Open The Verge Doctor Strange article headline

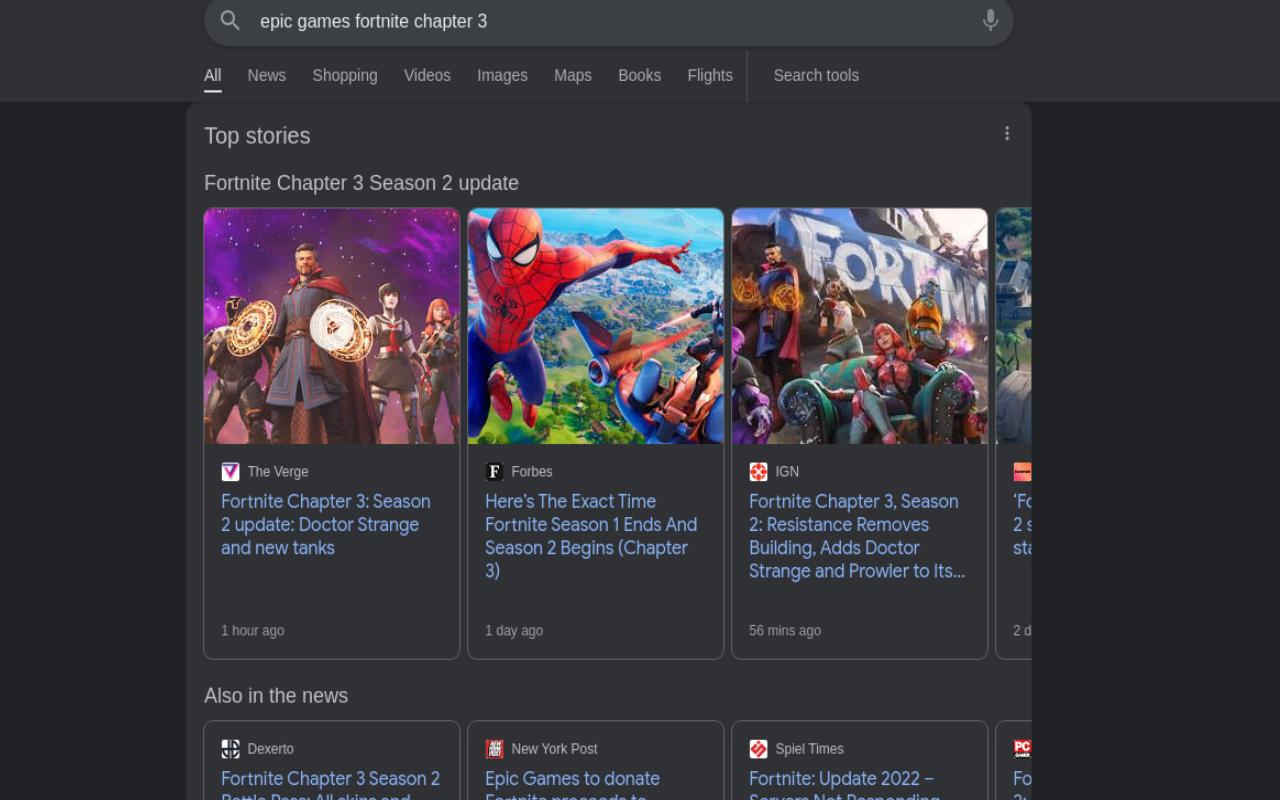[326, 524]
